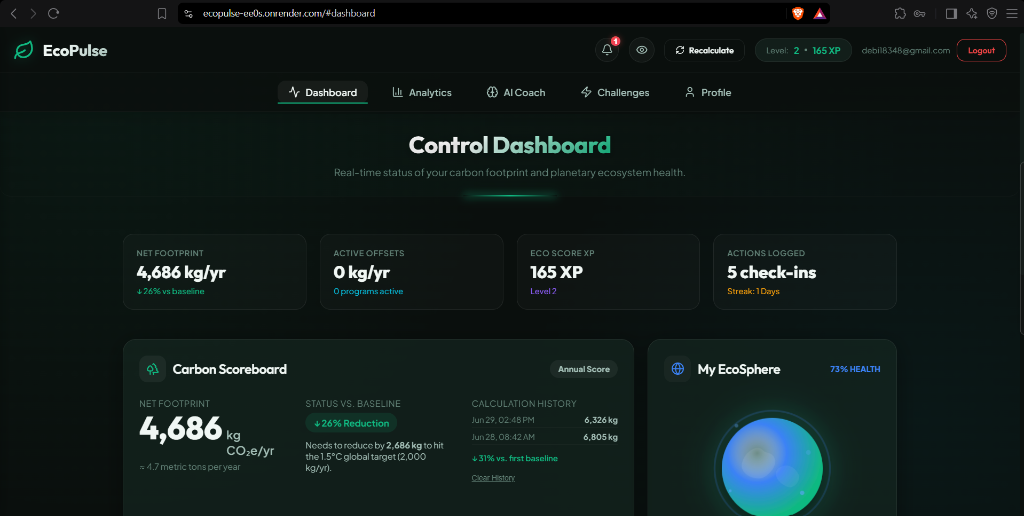Click the EcoSphere planet graphic
Image resolution: width=1024 pixels, height=516 pixels.
coord(772,467)
